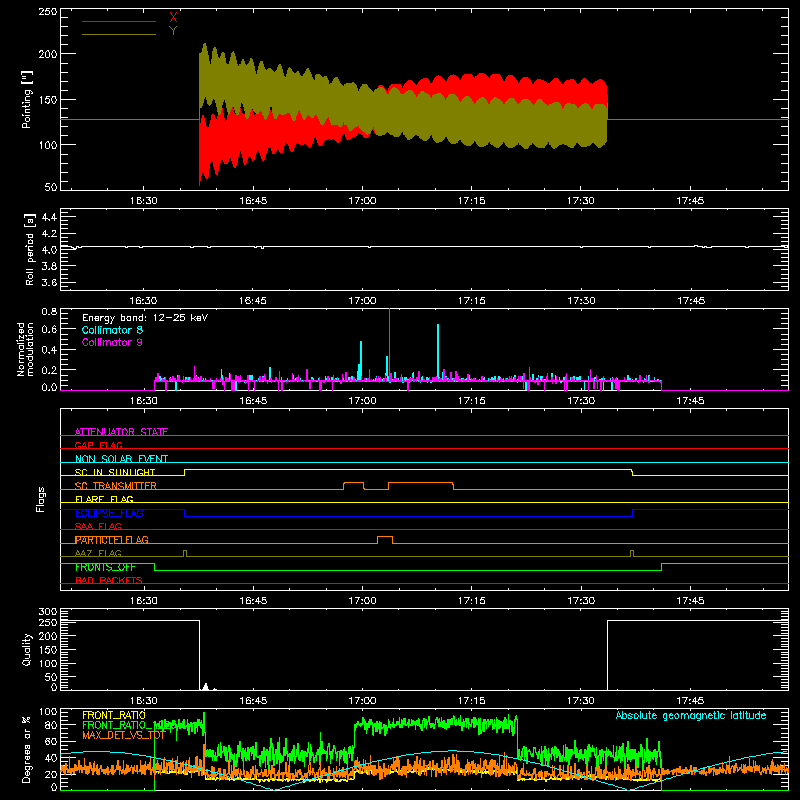Click the NON_SOLAR_EVENT flag label
The image size is (800, 800).
[121, 458]
